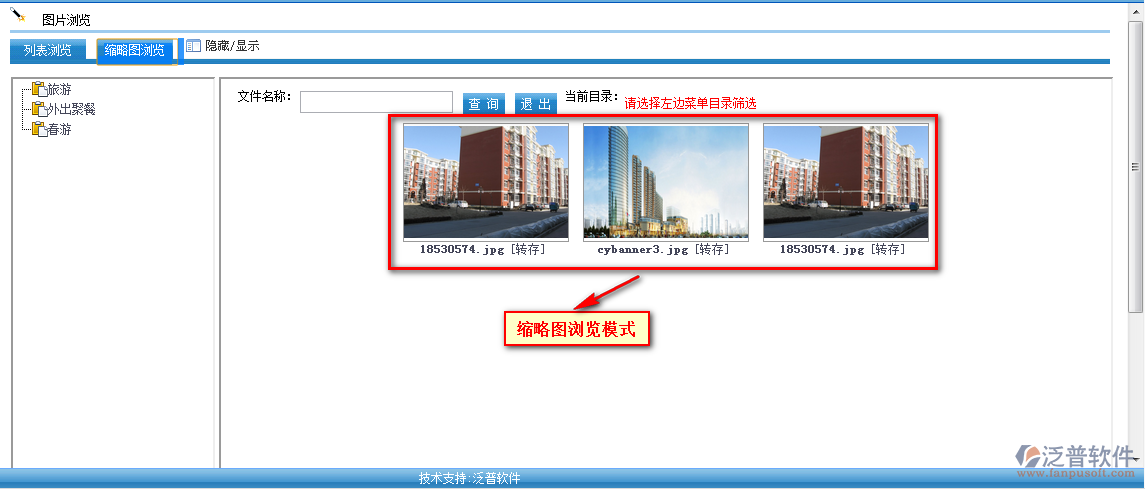Open the last 18530574.jpg building thumbnail

[846, 182]
